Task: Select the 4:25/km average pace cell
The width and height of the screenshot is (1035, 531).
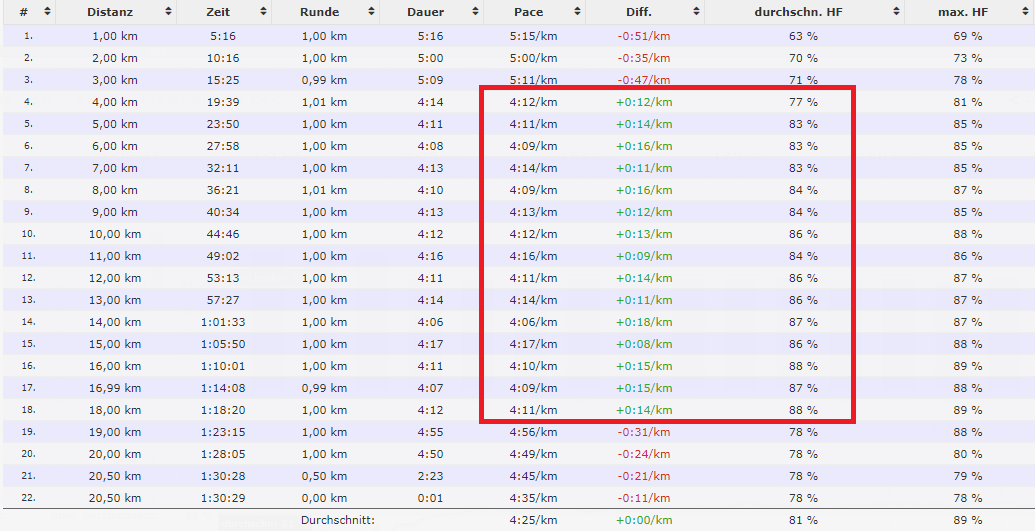Action: coord(533,520)
